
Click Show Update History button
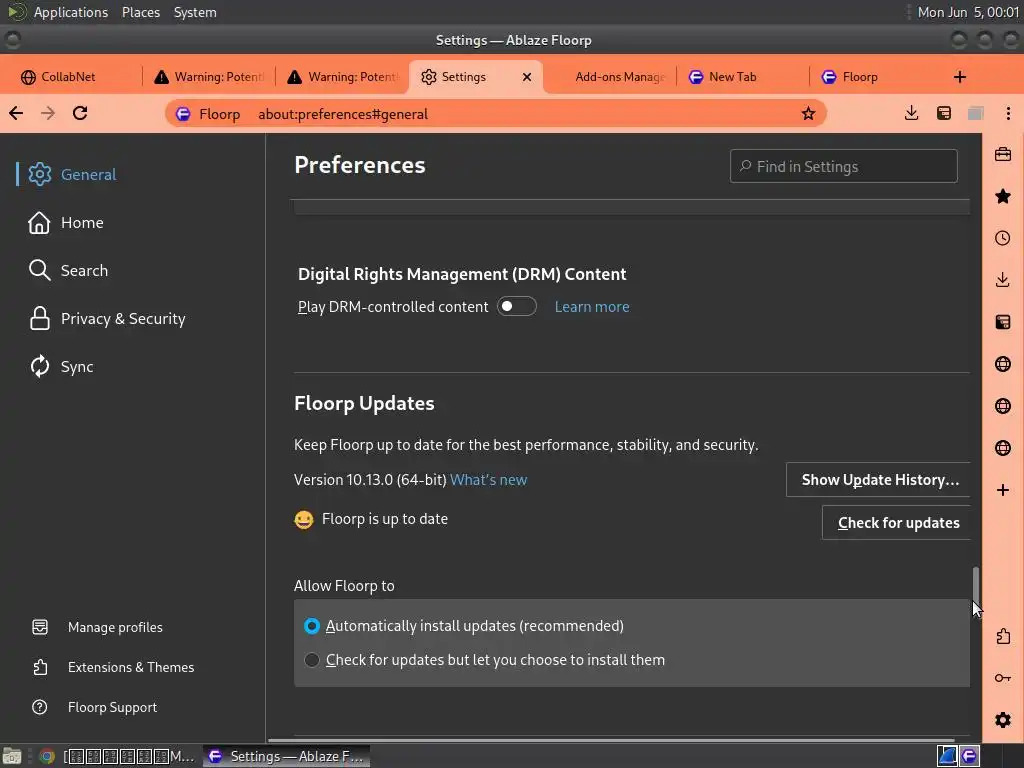point(879,480)
